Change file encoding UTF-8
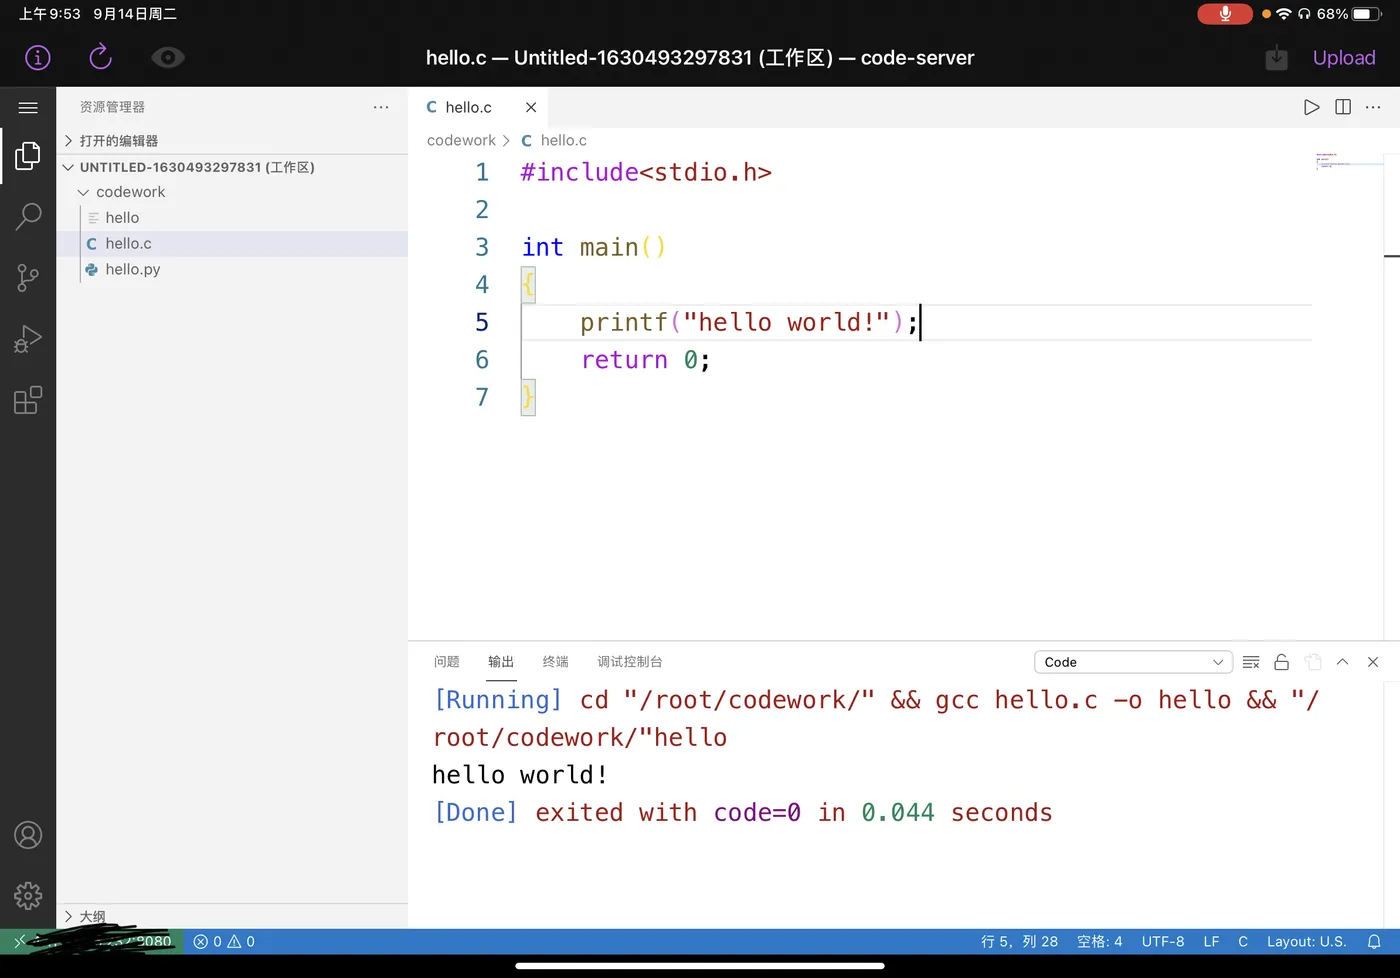Screen dimensions: 1400x978 (1163, 941)
